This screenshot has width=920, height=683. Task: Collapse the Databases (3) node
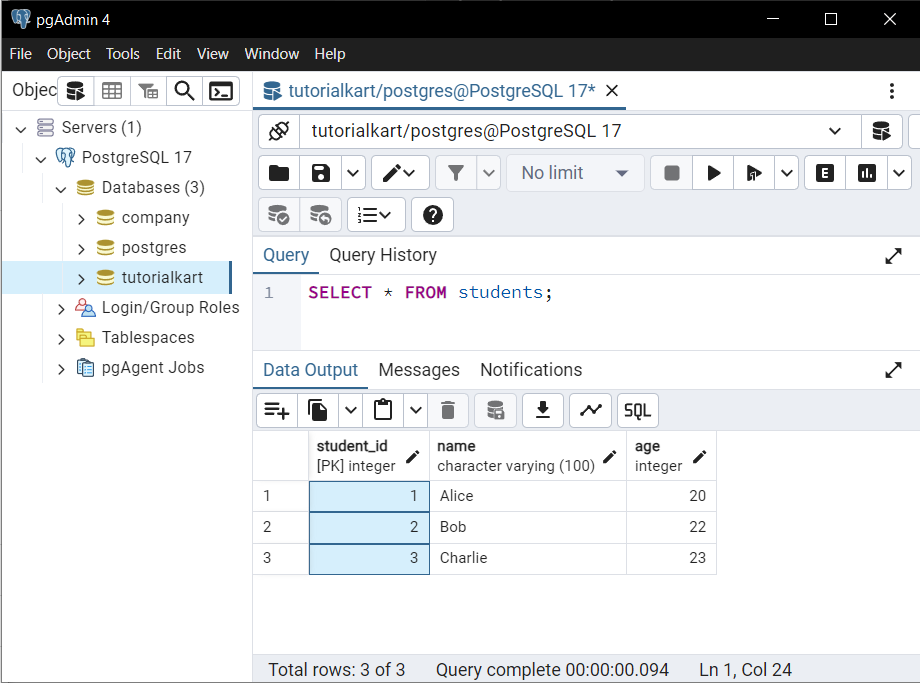(x=61, y=188)
